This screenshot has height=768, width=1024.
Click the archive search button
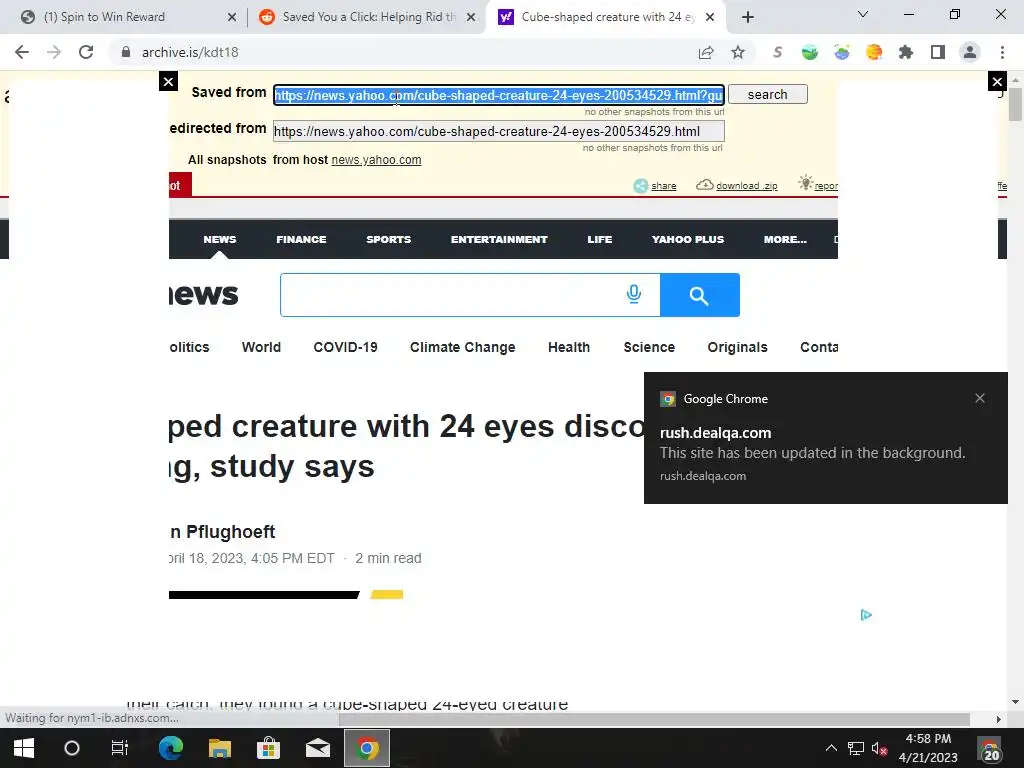[x=768, y=95]
